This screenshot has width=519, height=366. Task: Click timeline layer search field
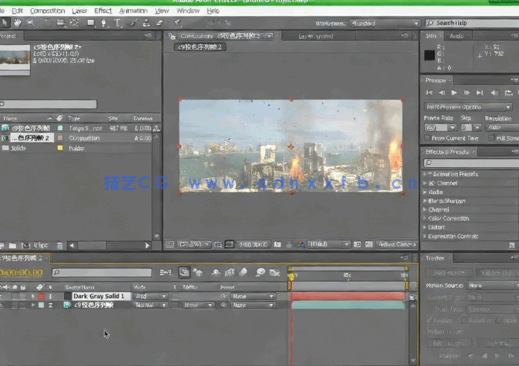102,273
